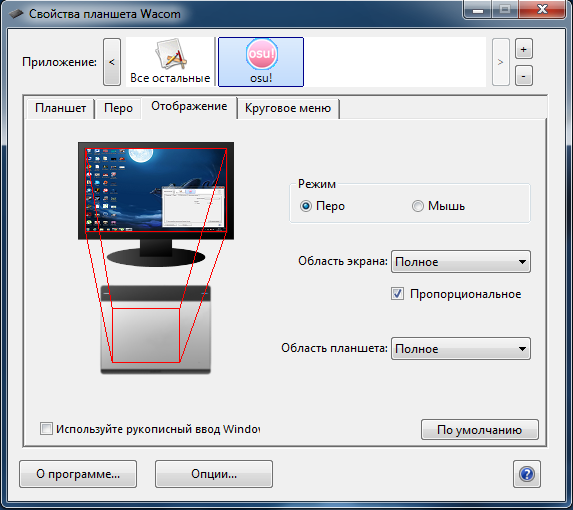
Task: Click the blue help question mark icon
Action: coord(527,474)
